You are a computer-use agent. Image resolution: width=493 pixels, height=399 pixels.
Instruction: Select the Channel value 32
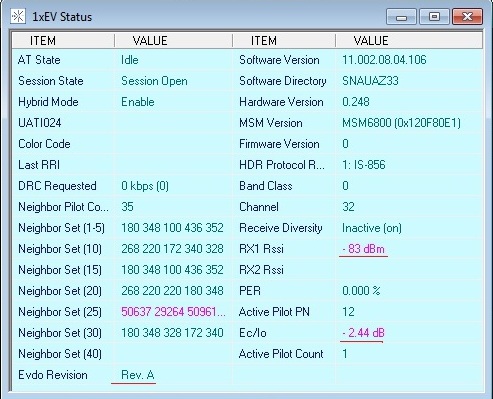pos(348,207)
